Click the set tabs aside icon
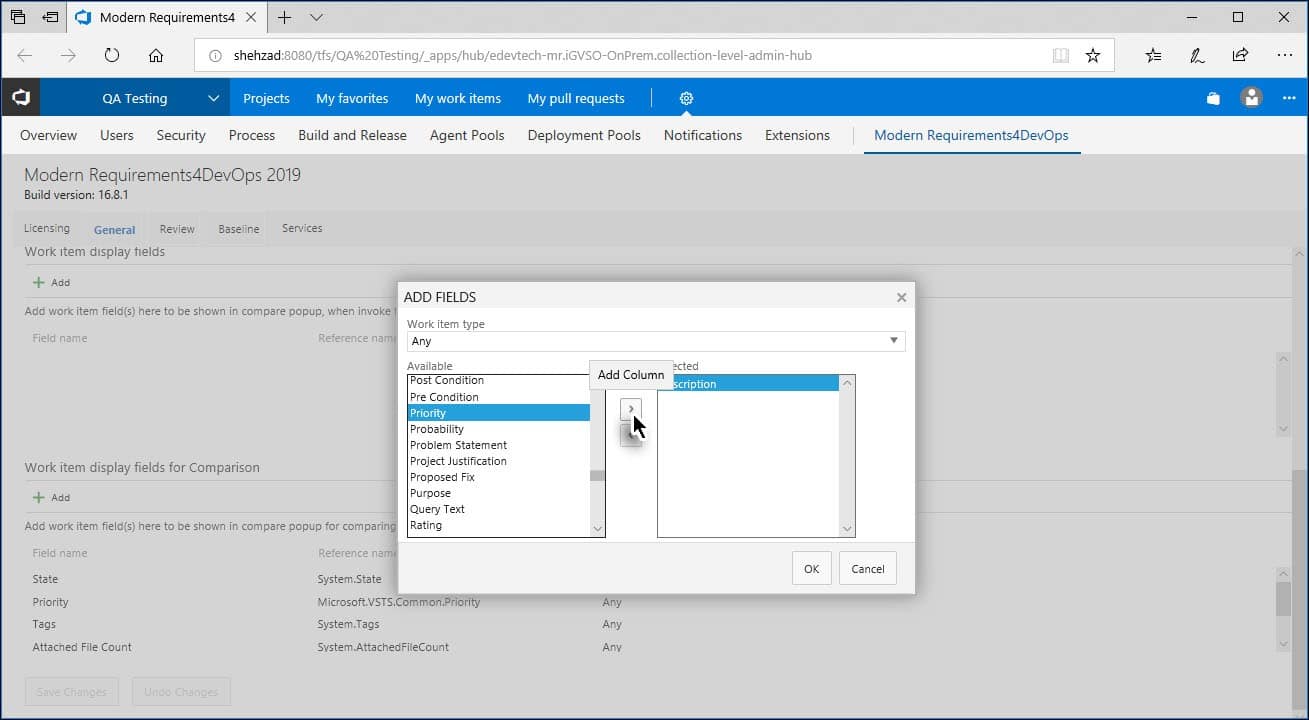 coord(50,17)
